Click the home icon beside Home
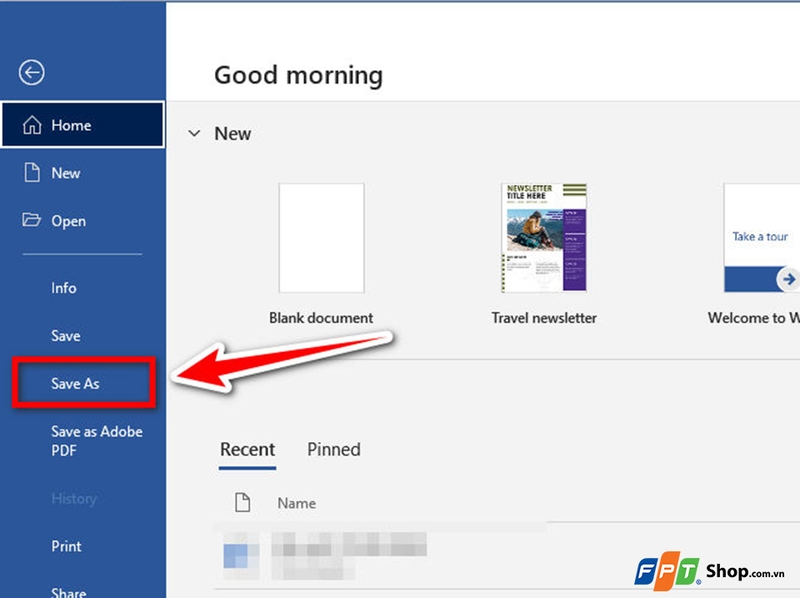Viewport: 800px width, 598px height. (32, 125)
